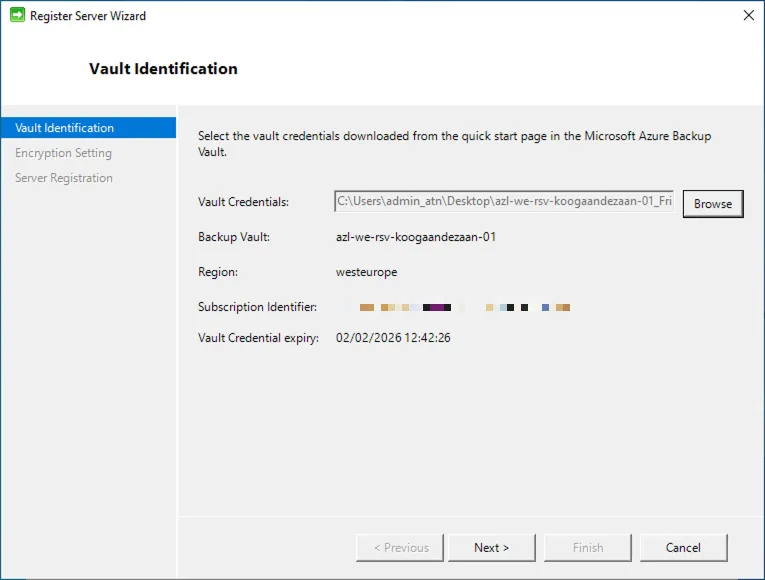Screen dimensions: 765x580
Task: Cancel the registration wizard
Action: pos(683,547)
